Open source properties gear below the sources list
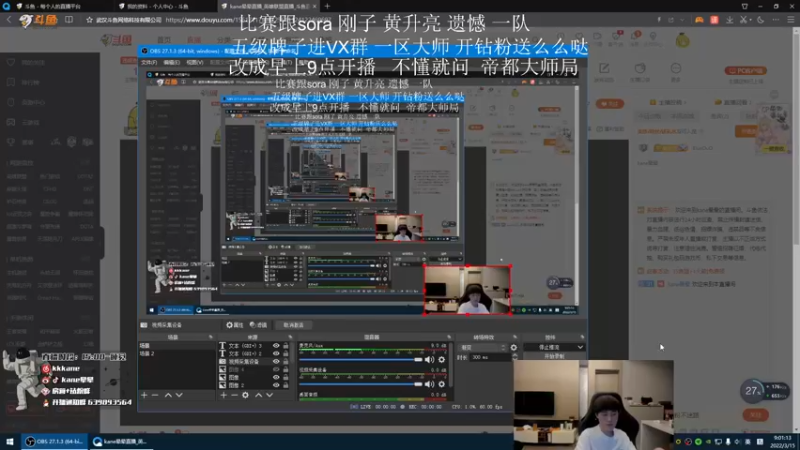This screenshot has height=450, width=800. [x=245, y=395]
